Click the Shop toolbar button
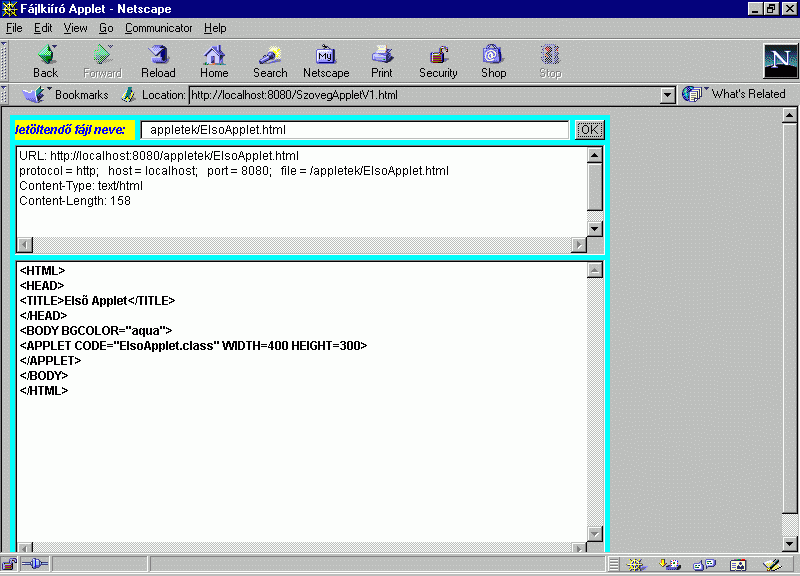 point(493,61)
